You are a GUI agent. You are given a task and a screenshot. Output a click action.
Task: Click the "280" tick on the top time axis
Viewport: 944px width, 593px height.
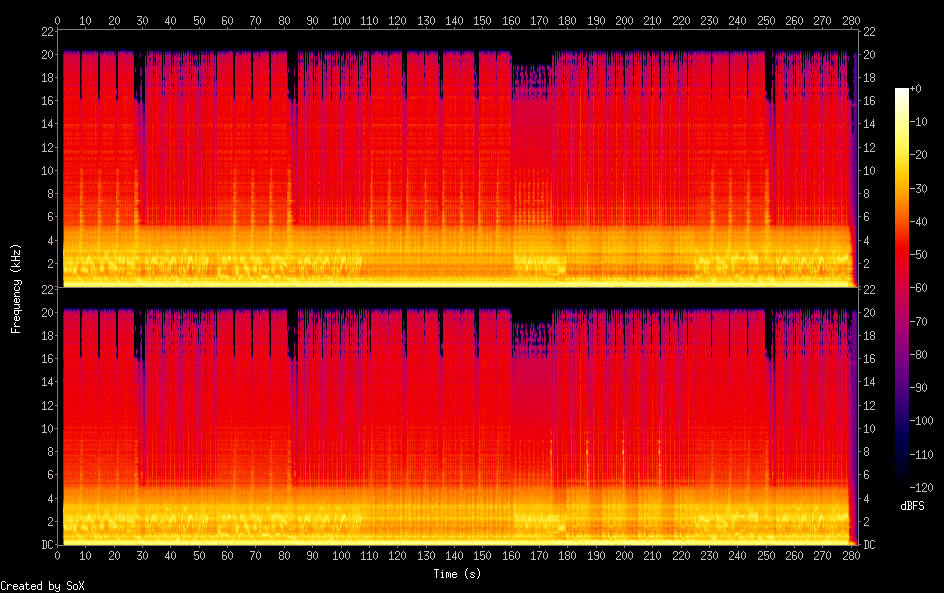tap(851, 20)
